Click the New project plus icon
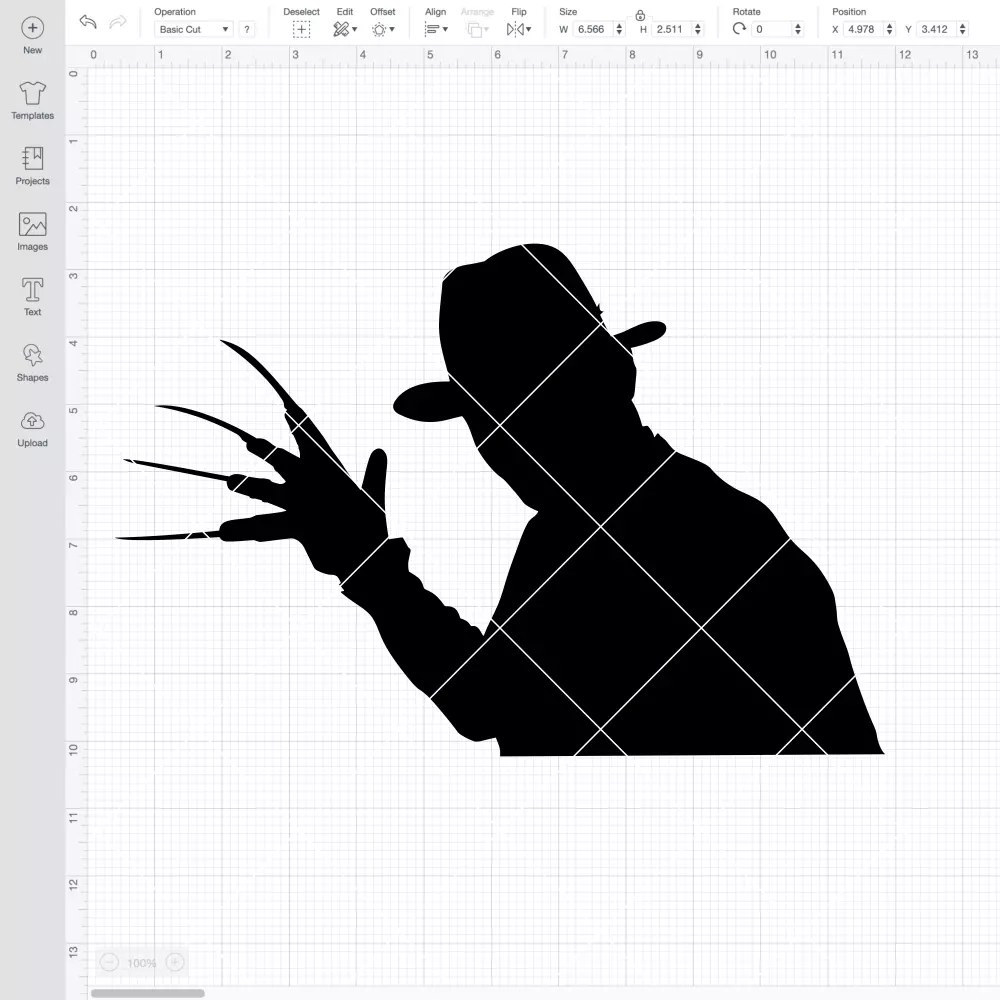The image size is (1000, 1000). coord(33,28)
